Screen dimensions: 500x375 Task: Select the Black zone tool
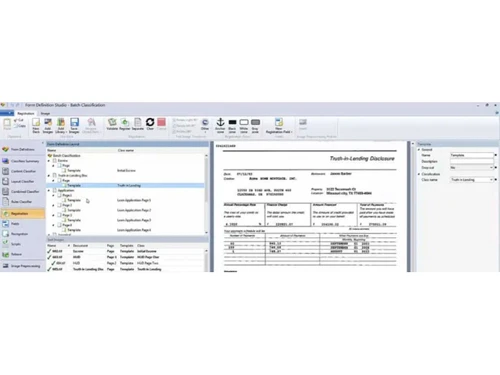click(232, 125)
